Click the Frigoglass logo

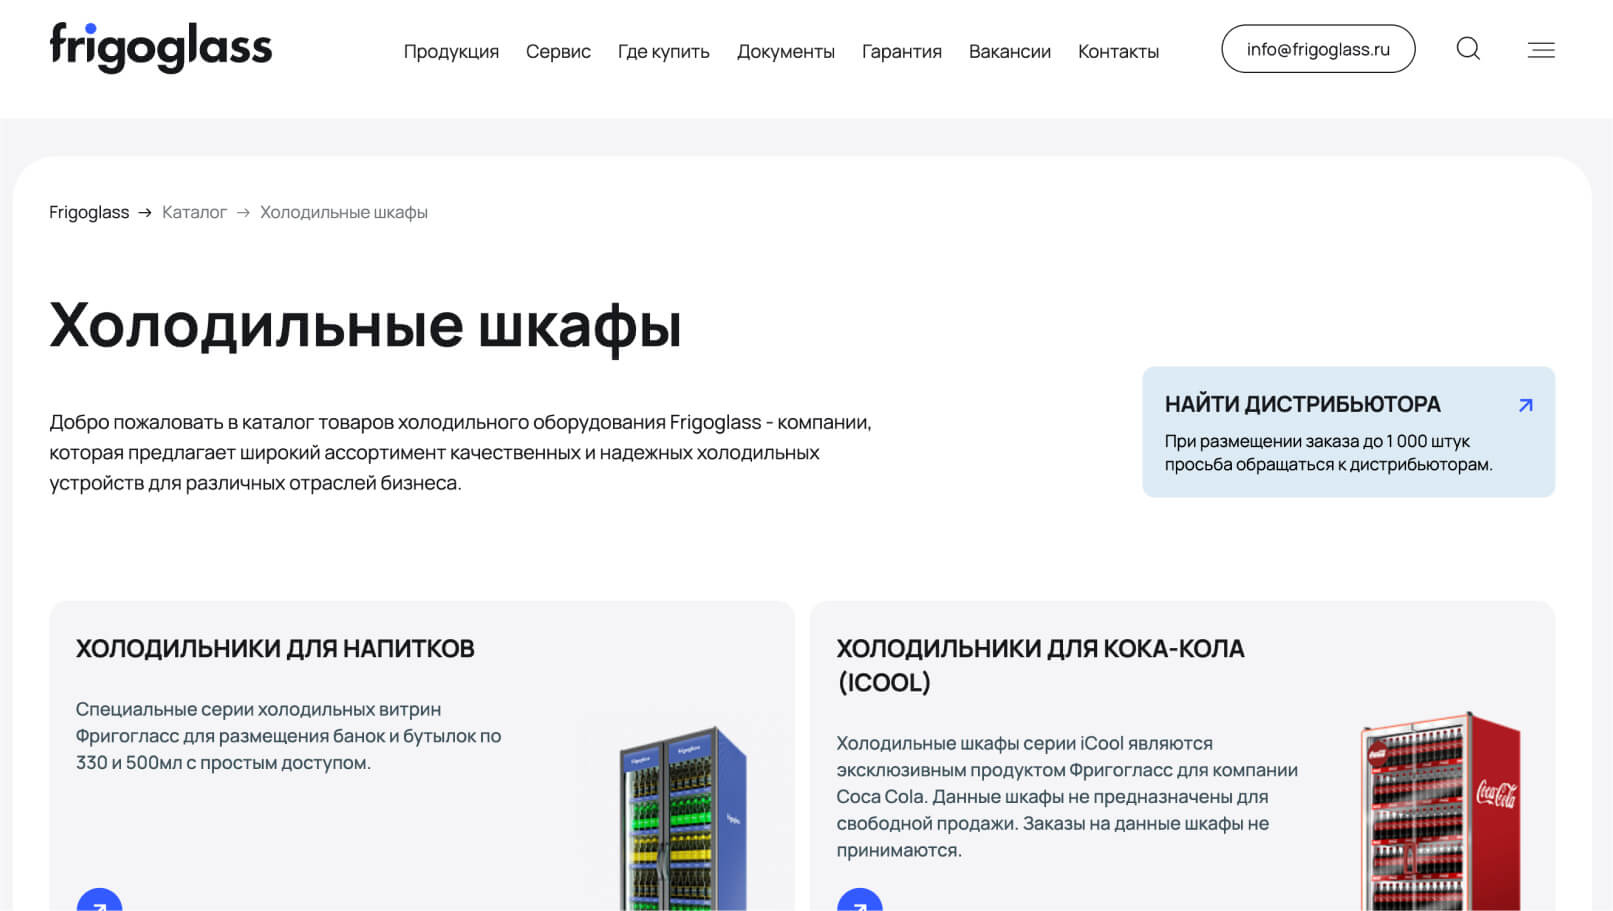click(161, 47)
